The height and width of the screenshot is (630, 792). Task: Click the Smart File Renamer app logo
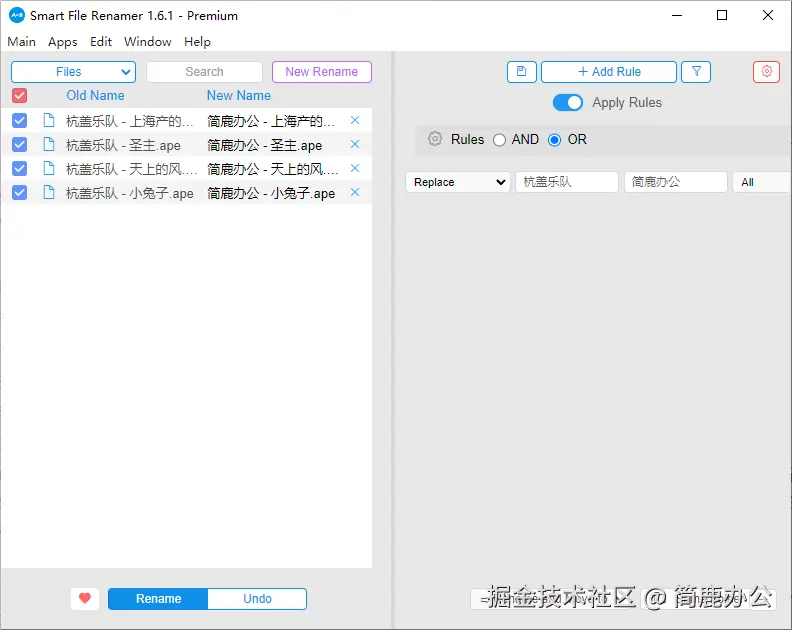tap(17, 15)
